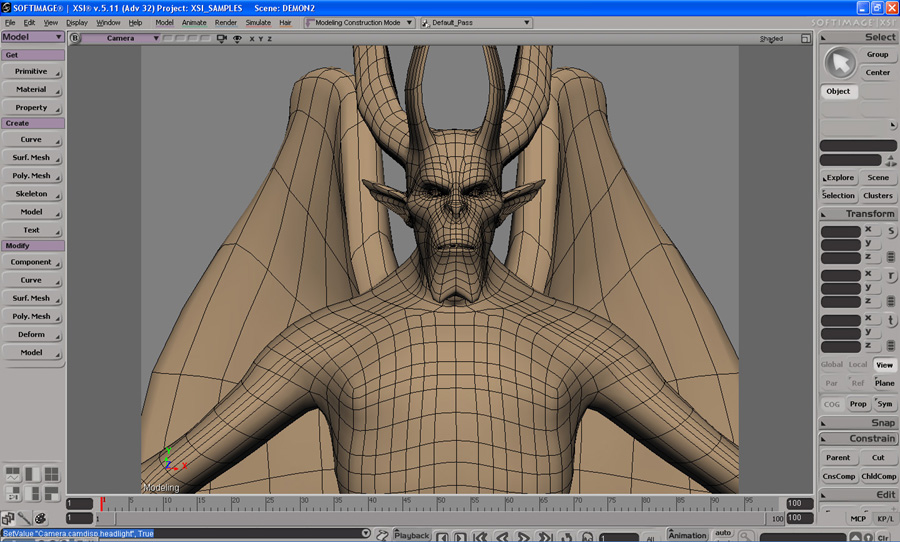The width and height of the screenshot is (900, 542).
Task: Activate the Scale (s) transform tool
Action: pos(891,231)
